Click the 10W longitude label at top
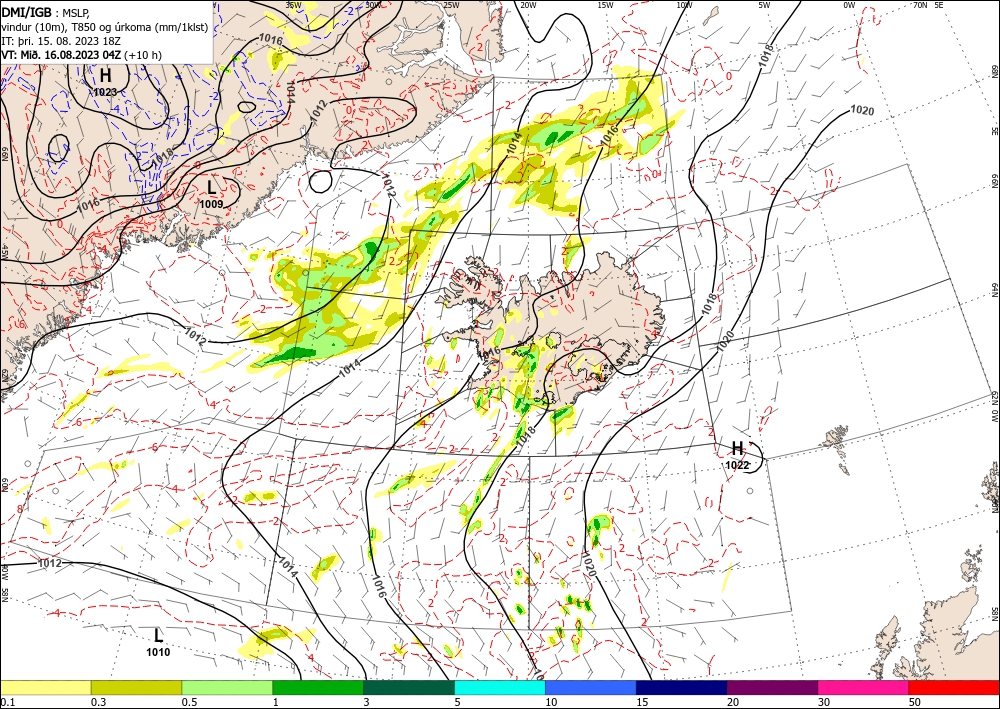Image resolution: width=1000 pixels, height=709 pixels. click(x=684, y=5)
